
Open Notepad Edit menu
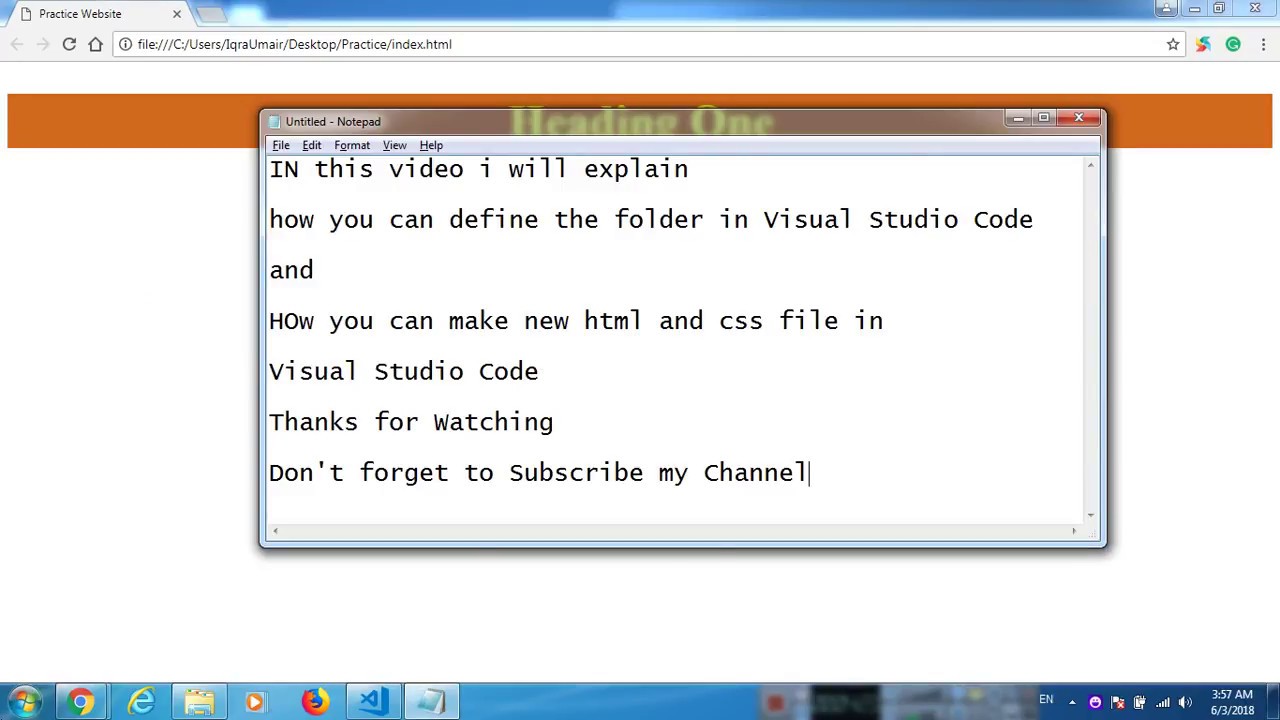[312, 145]
